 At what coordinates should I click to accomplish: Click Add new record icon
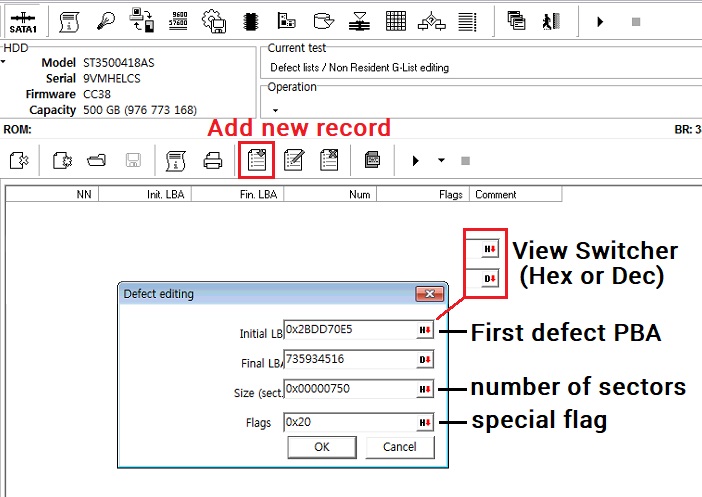click(x=257, y=160)
